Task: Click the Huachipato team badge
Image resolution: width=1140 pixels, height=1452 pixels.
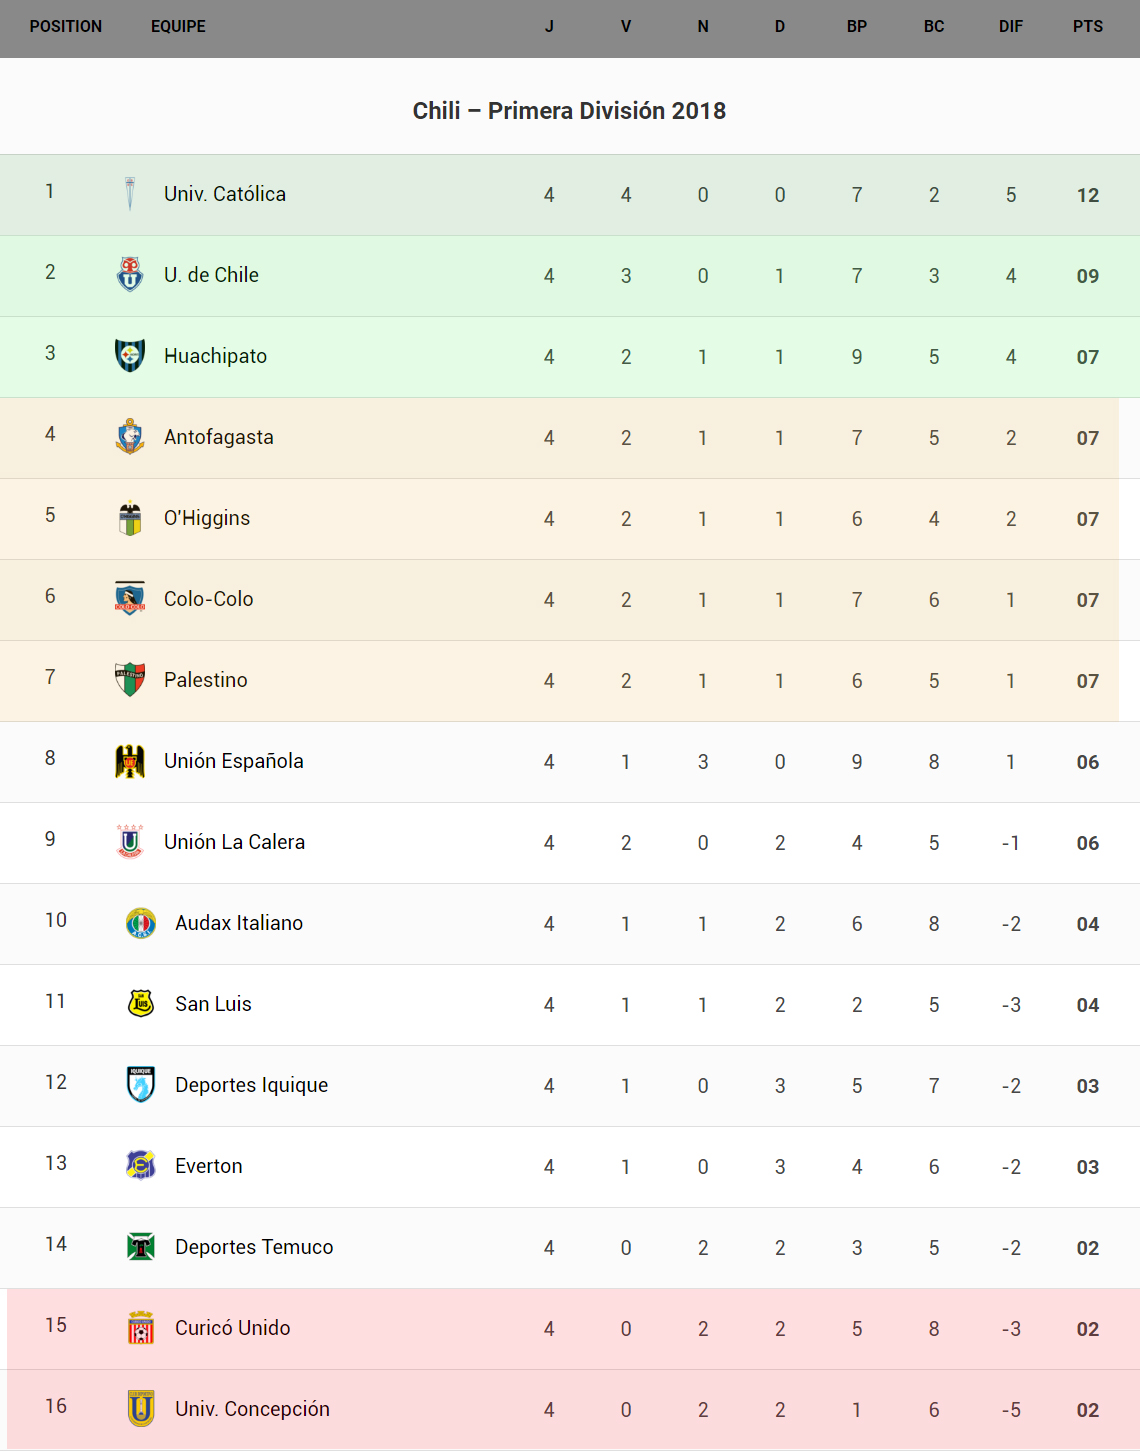Action: [130, 355]
